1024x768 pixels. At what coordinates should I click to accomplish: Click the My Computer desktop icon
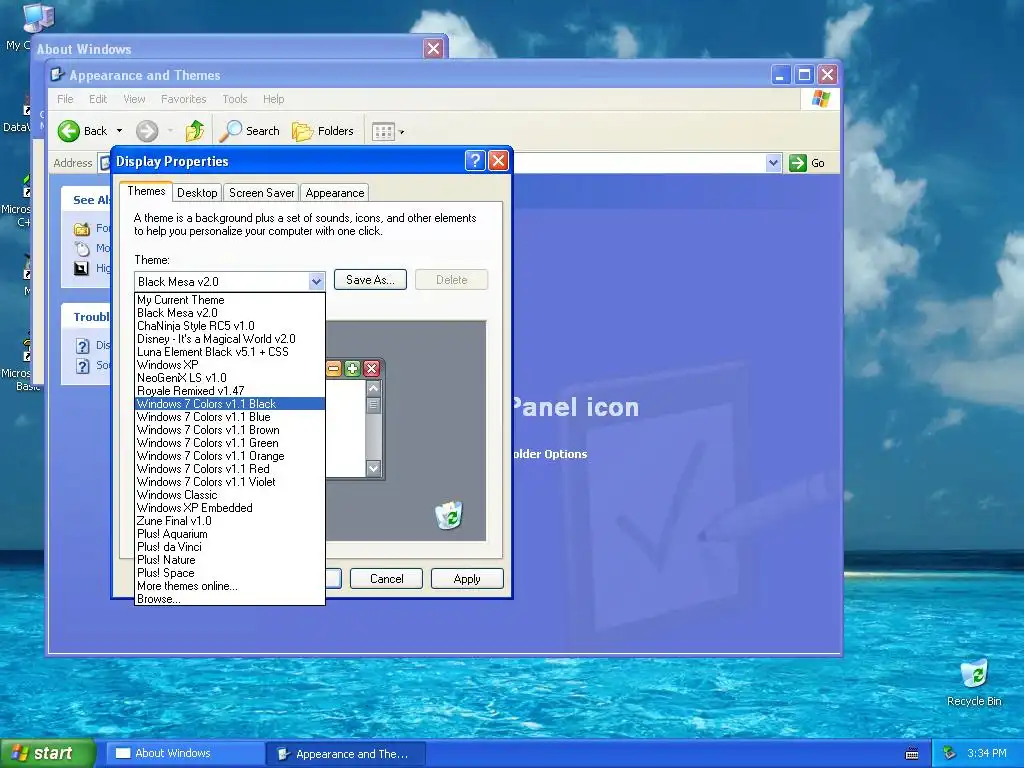click(39, 18)
